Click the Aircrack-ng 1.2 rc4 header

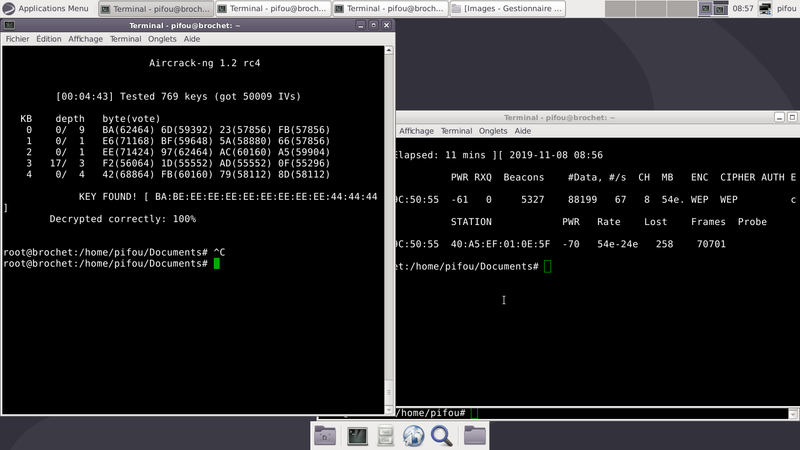pos(205,63)
